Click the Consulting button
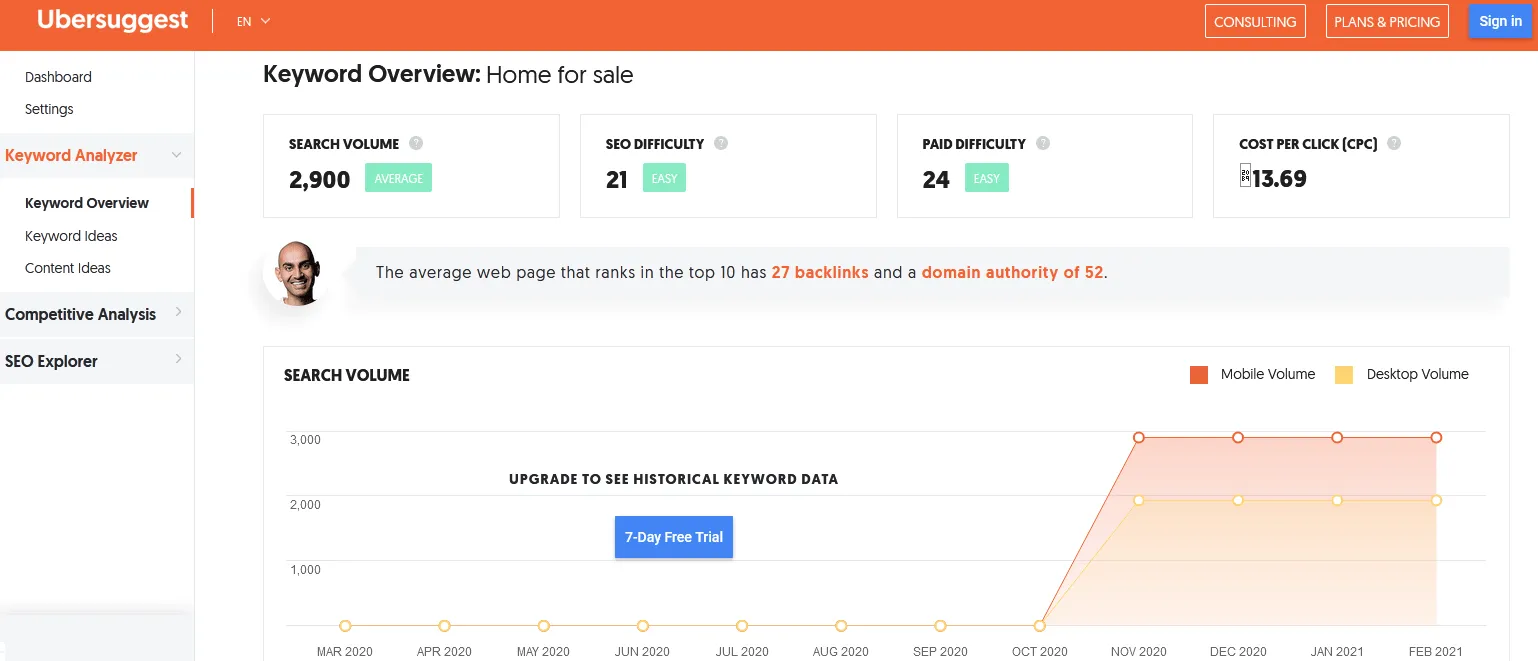This screenshot has width=1538, height=661. click(1255, 21)
